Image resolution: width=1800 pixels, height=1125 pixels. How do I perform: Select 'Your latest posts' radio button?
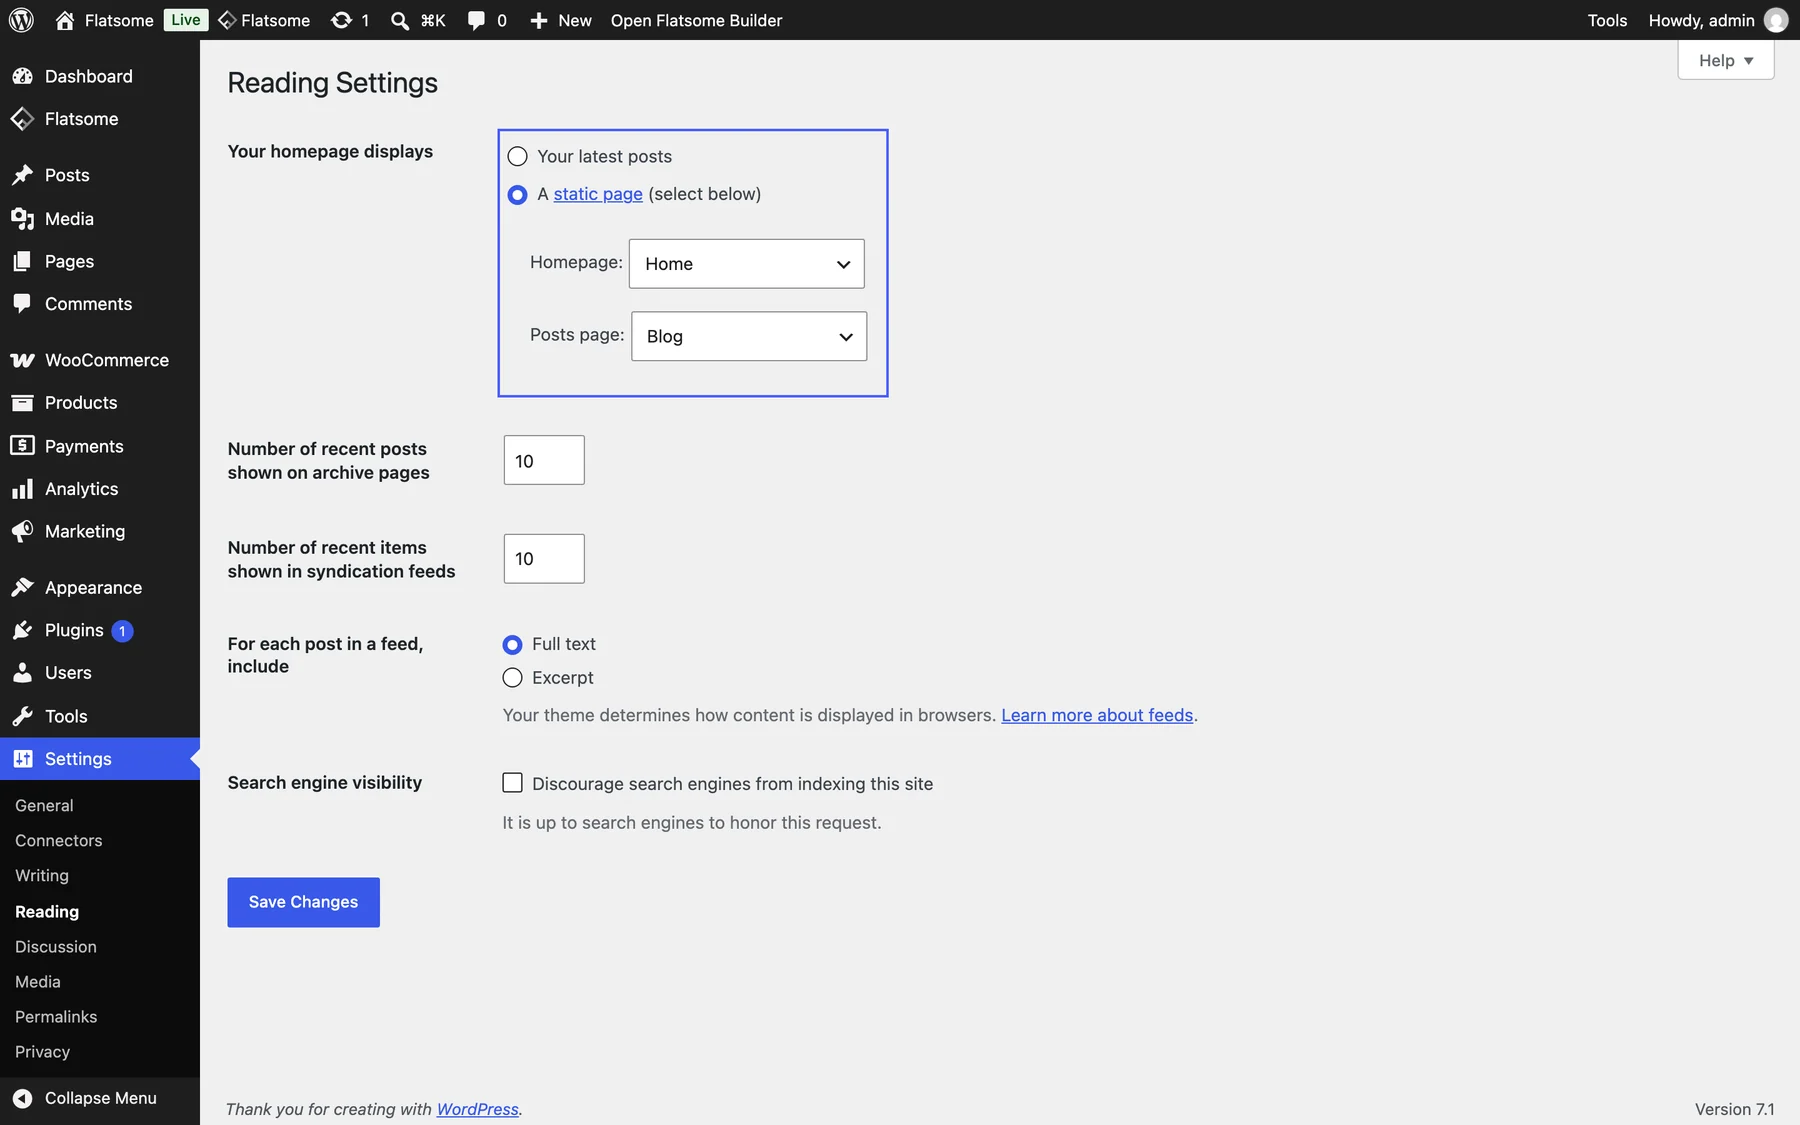517,156
